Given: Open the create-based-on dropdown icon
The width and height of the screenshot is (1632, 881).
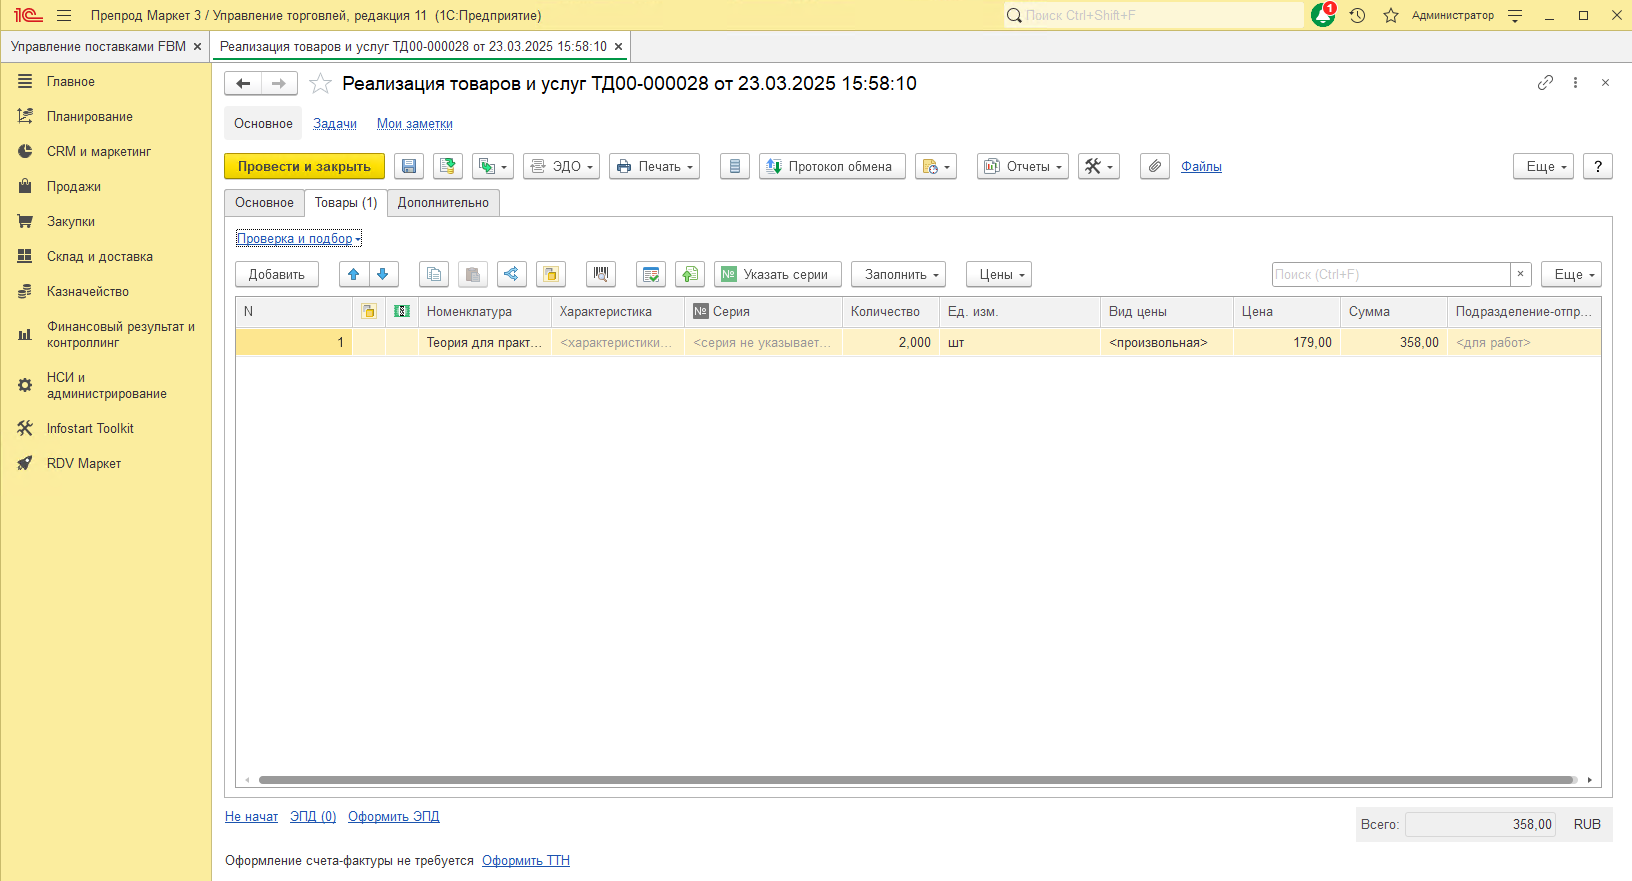Looking at the screenshot, I should point(493,166).
